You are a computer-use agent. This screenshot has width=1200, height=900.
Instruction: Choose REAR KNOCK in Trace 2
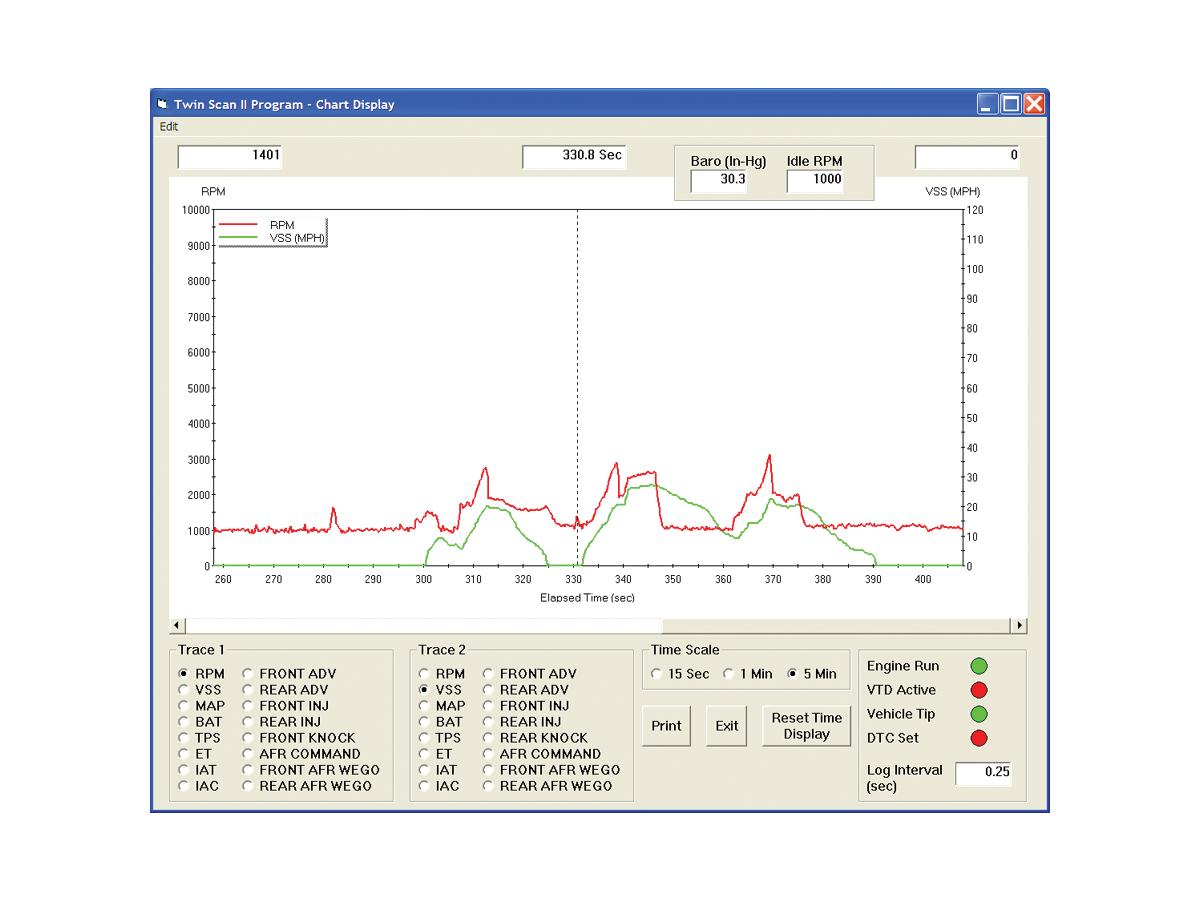[489, 738]
